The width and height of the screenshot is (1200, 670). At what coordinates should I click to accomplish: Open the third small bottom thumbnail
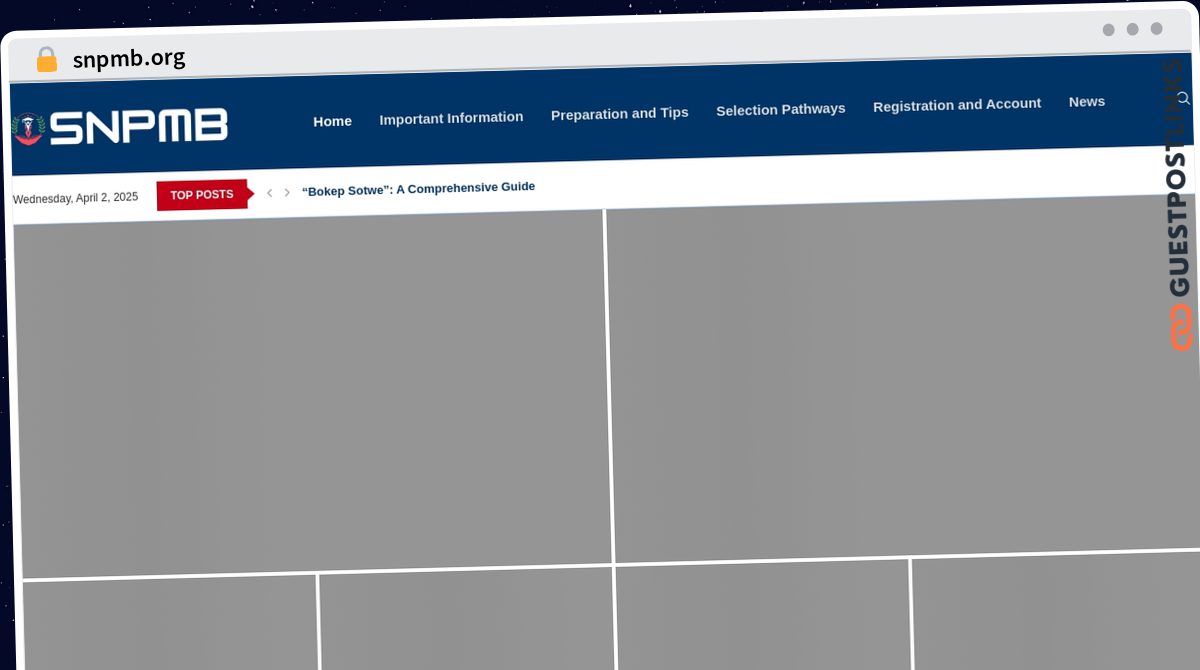tap(764, 614)
